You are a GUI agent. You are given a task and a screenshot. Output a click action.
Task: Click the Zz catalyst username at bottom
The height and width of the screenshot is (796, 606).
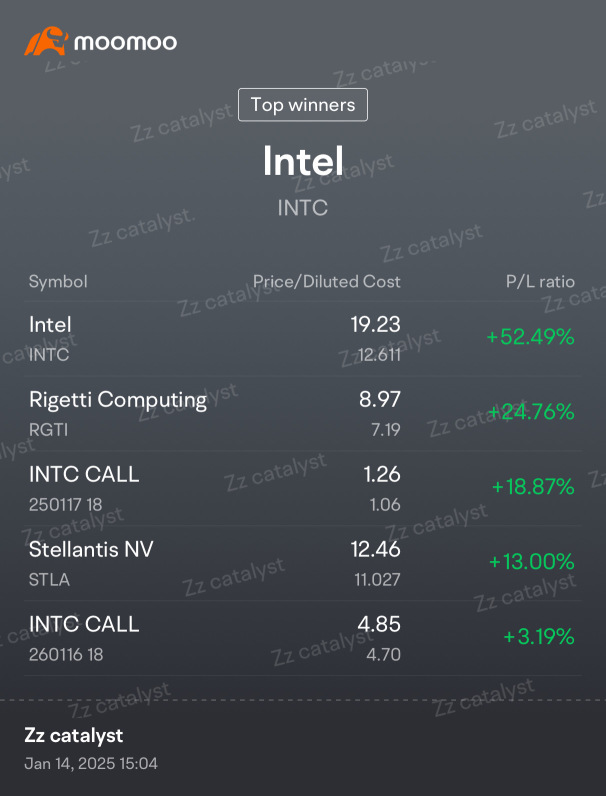pyautogui.click(x=74, y=735)
